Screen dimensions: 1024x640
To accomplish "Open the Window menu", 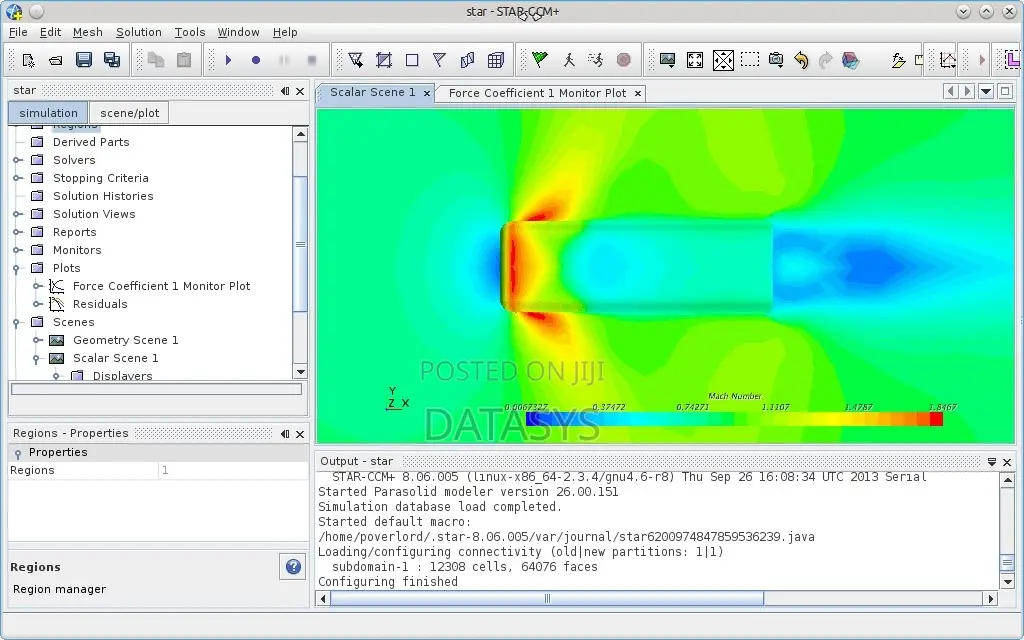I will click(x=238, y=32).
